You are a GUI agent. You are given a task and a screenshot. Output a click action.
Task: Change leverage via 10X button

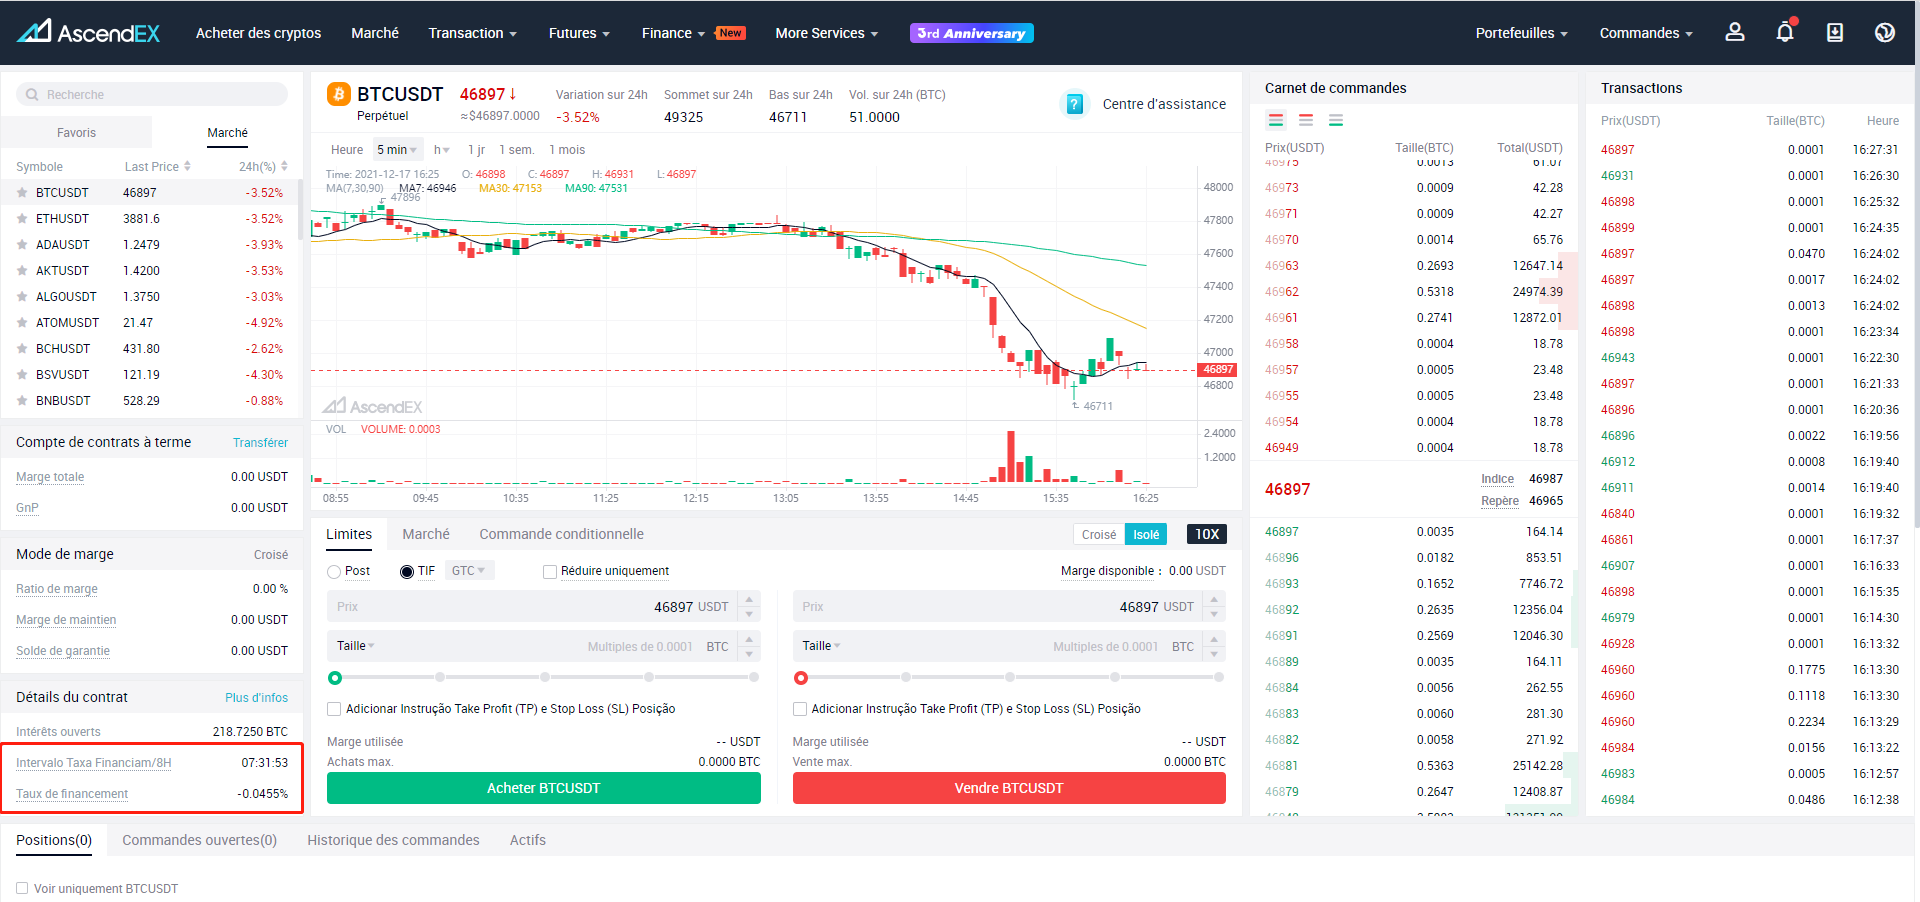[1207, 534]
